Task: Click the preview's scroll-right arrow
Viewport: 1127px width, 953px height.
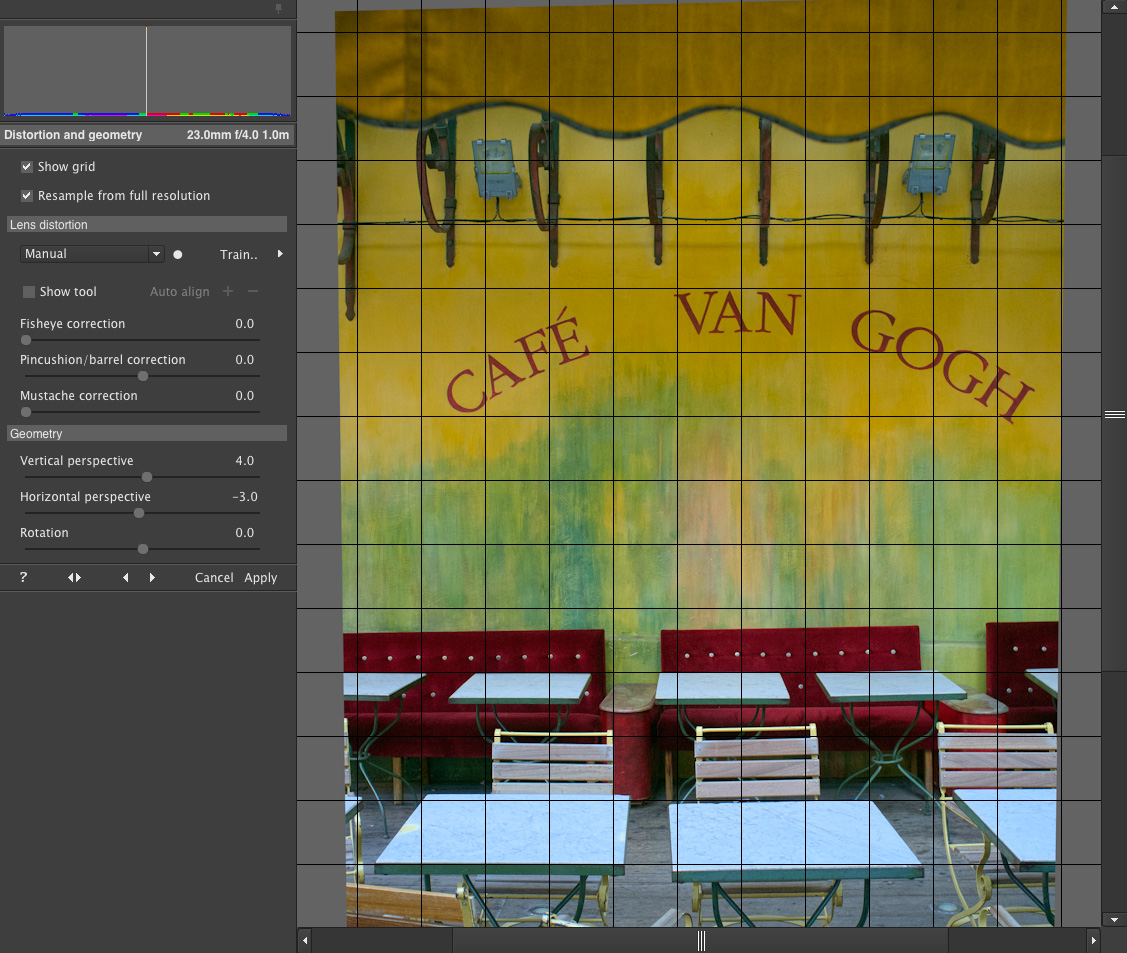Action: click(x=1094, y=940)
